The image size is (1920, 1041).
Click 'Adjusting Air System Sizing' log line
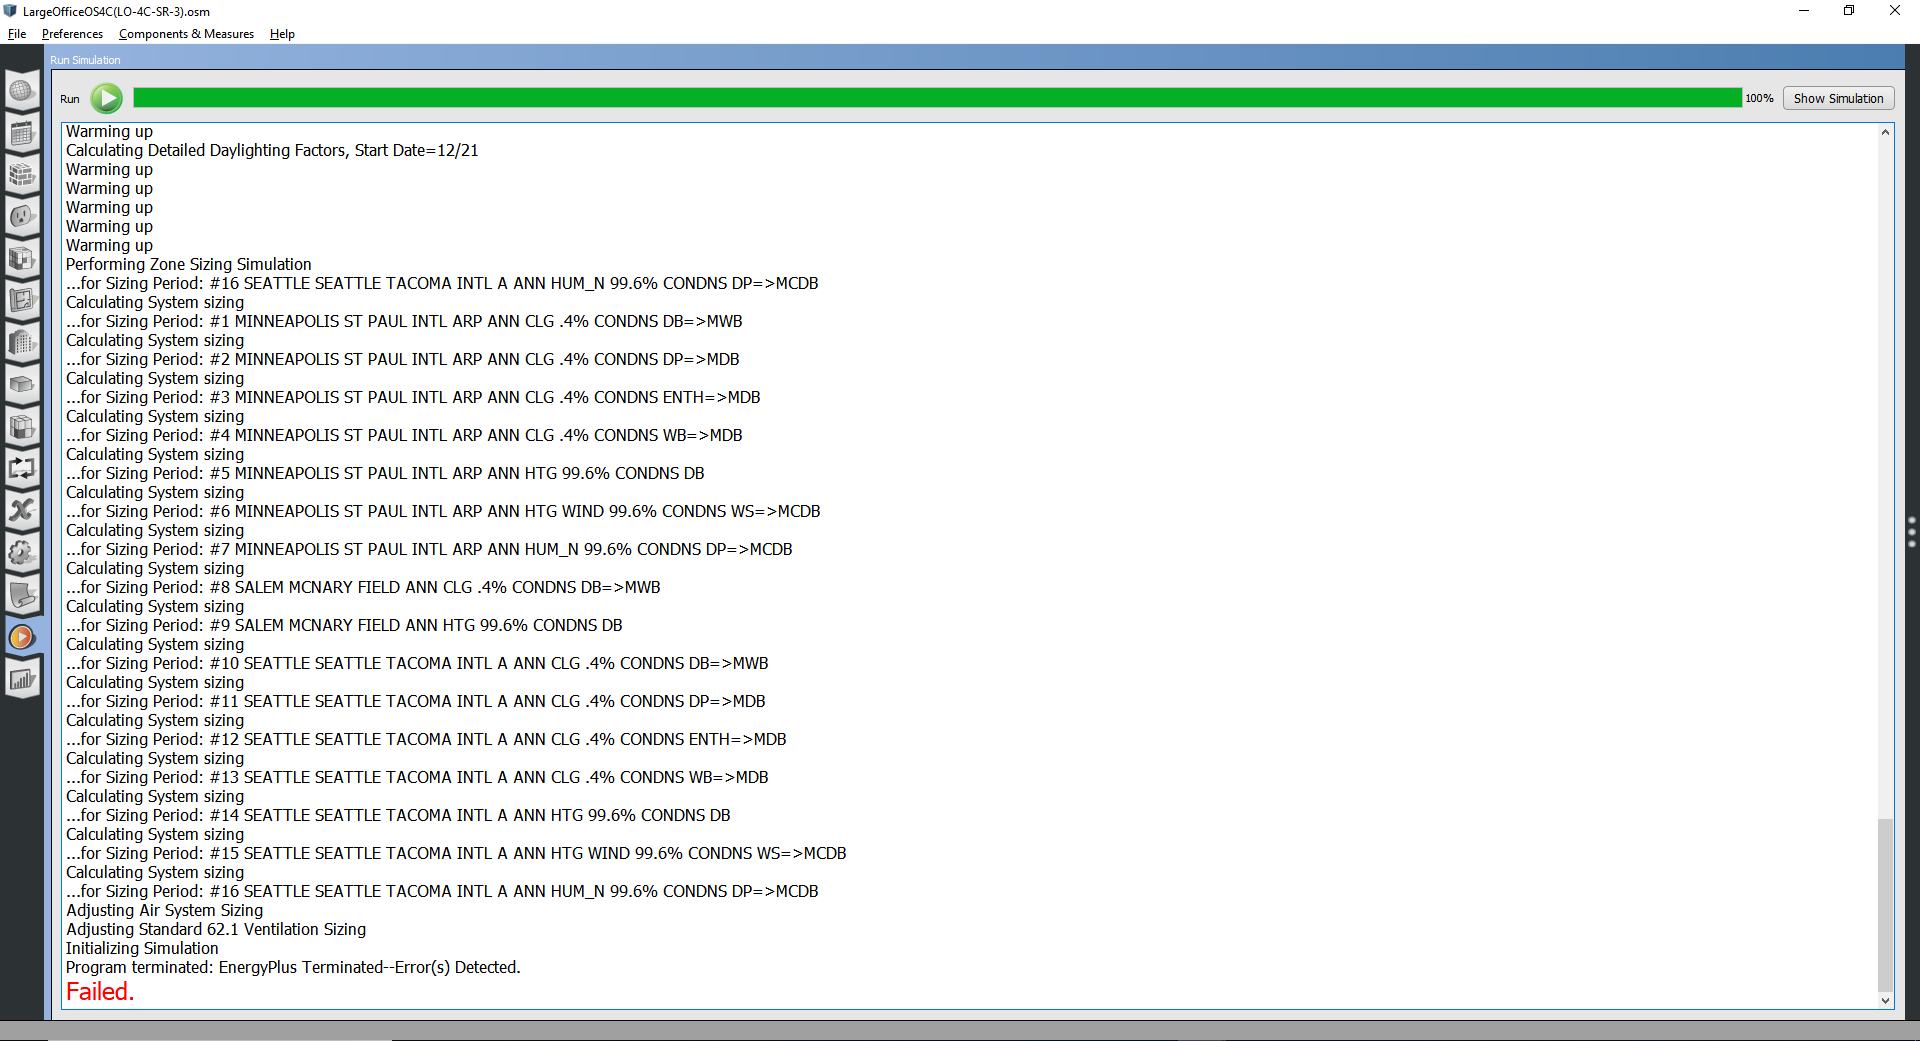(164, 910)
